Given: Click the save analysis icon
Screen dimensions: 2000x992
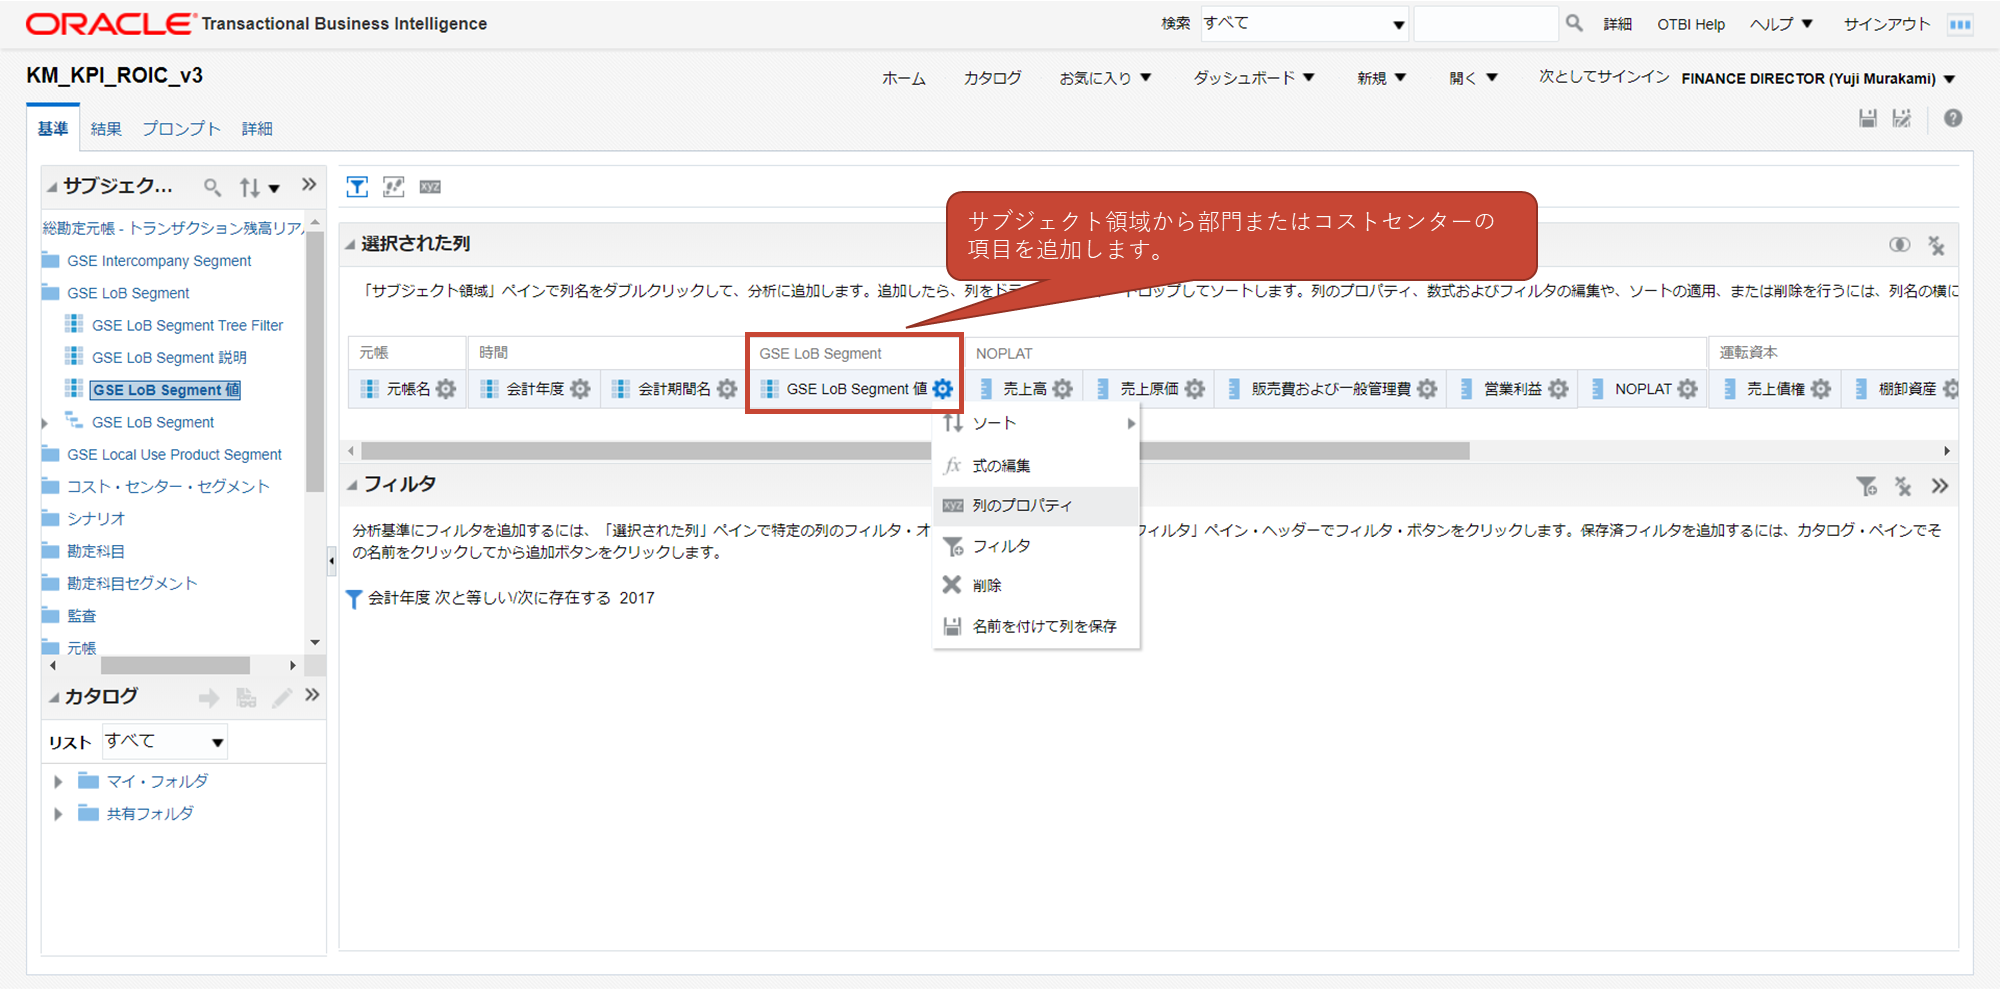Looking at the screenshot, I should [1867, 119].
